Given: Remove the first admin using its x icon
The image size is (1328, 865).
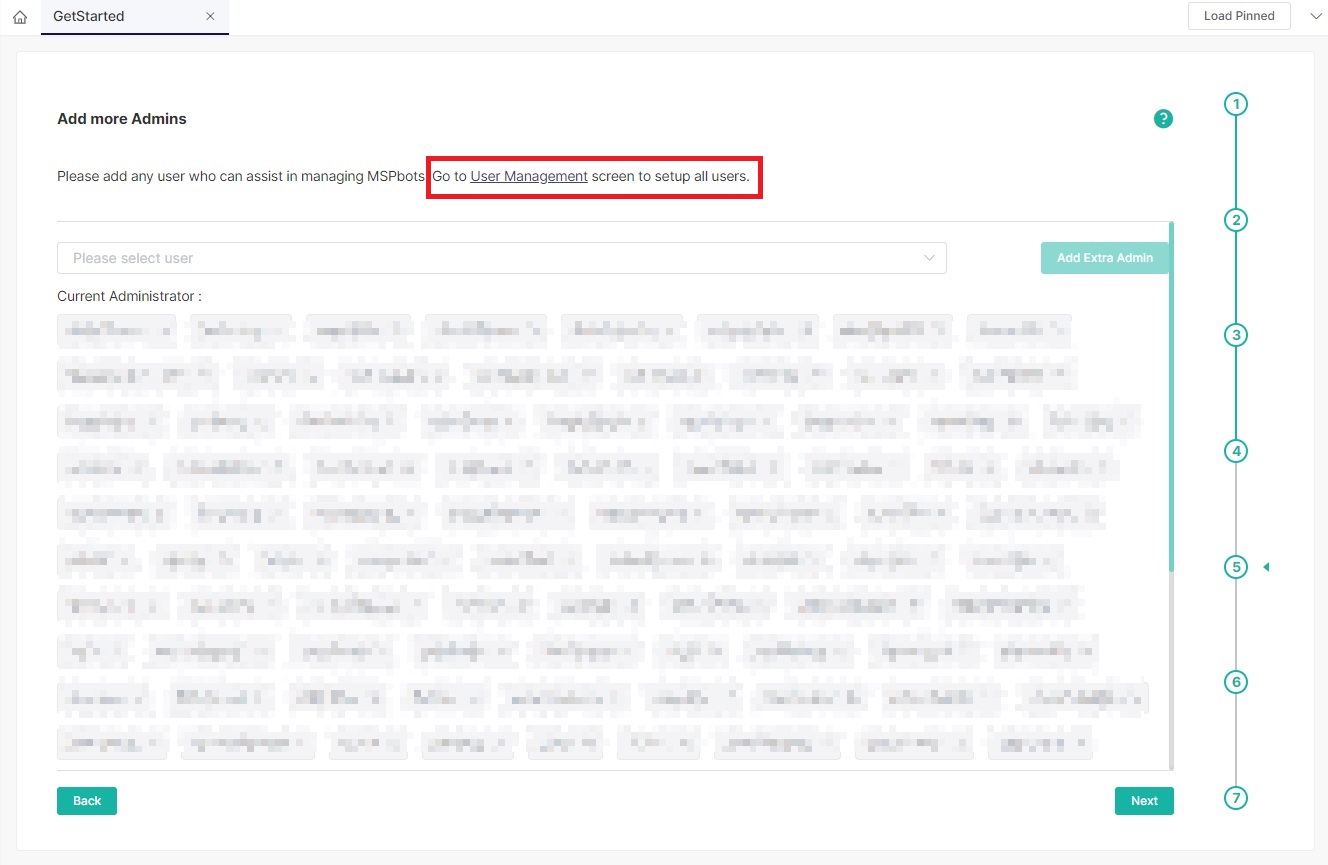Looking at the screenshot, I should pos(164,330).
